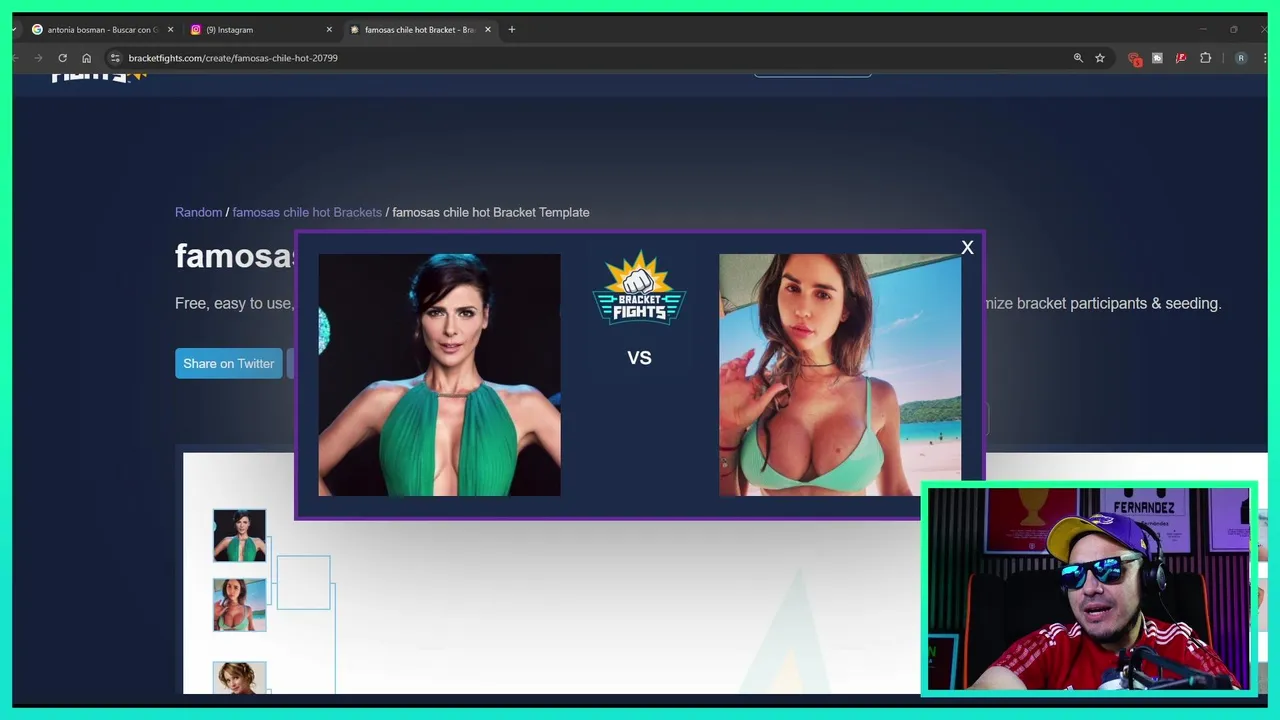Open a new browser tab
The image size is (1280, 720).
tap(512, 30)
